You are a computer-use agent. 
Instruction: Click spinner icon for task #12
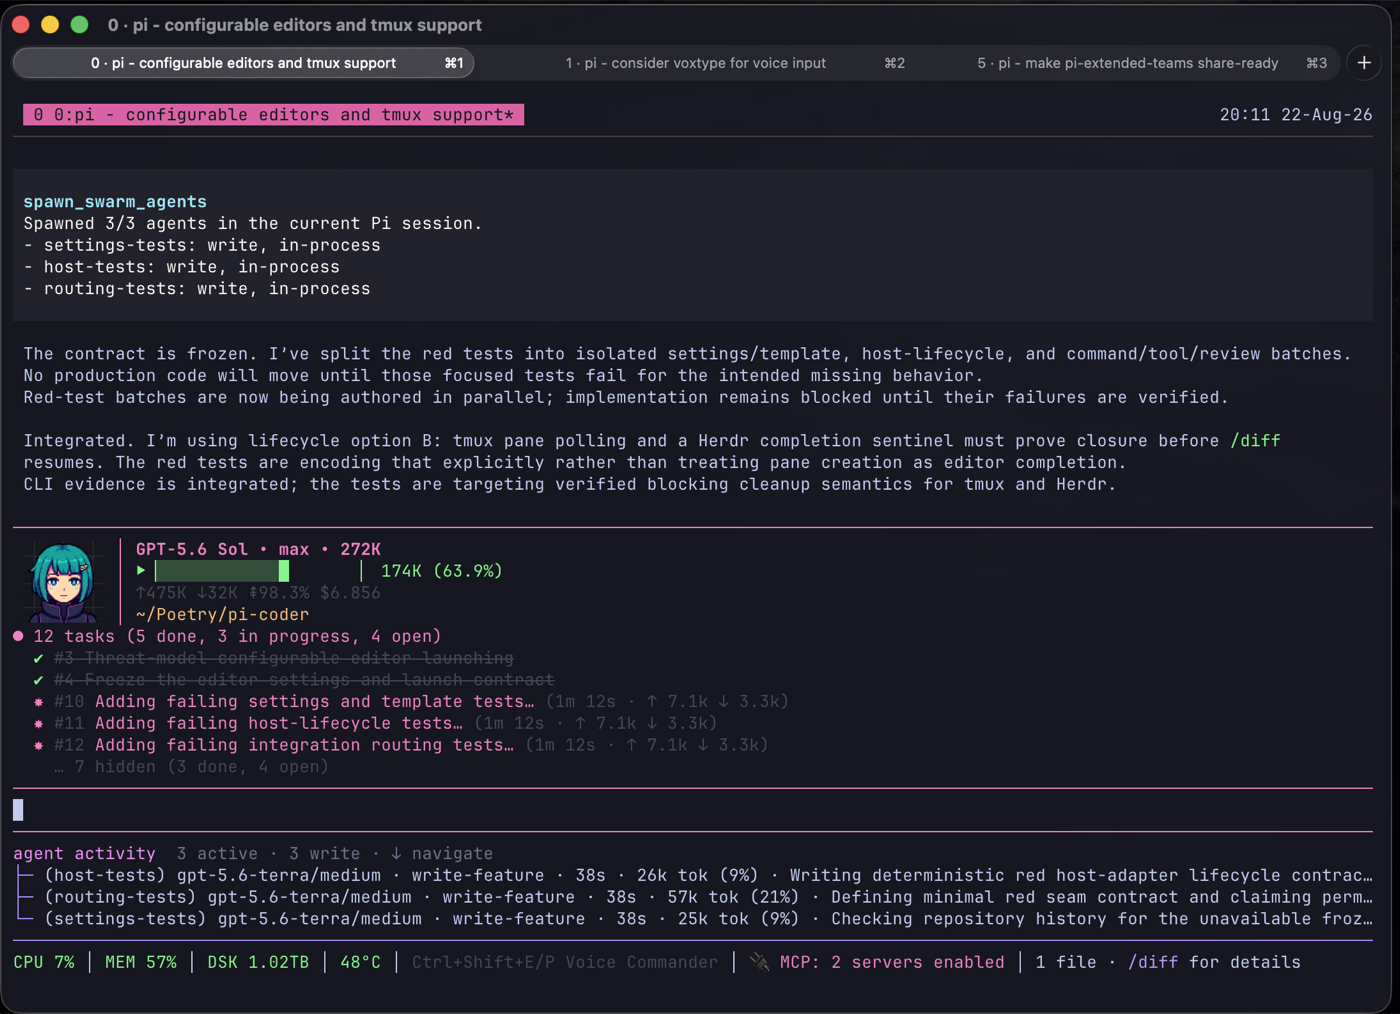coord(38,745)
